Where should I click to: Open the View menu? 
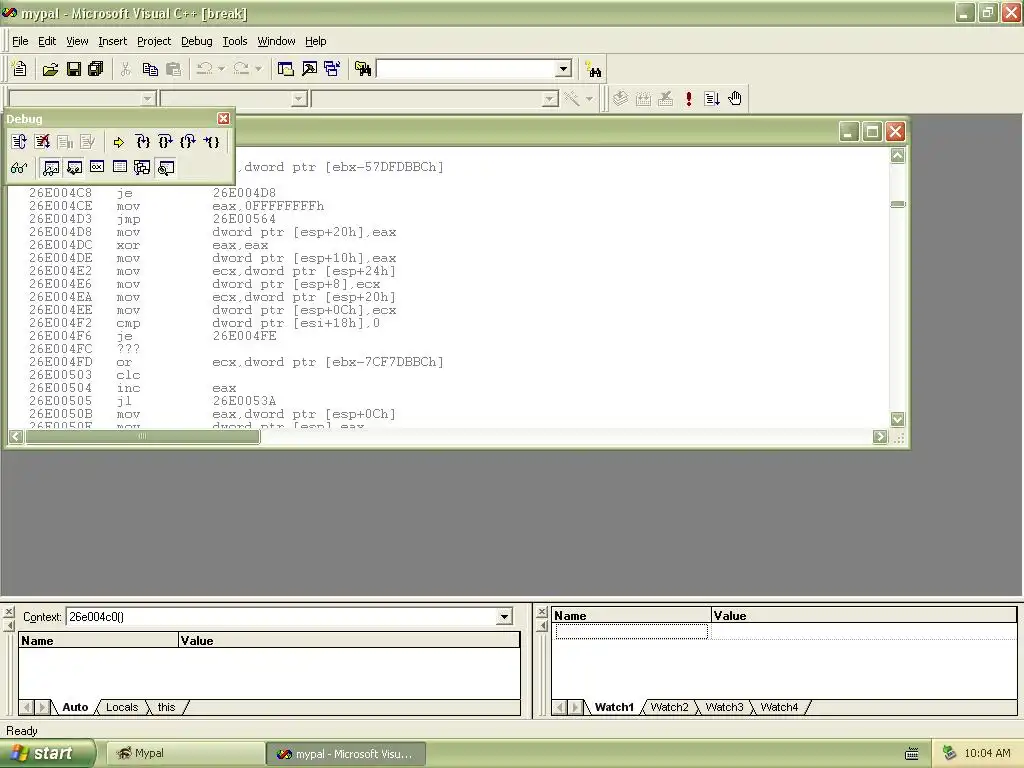(77, 41)
